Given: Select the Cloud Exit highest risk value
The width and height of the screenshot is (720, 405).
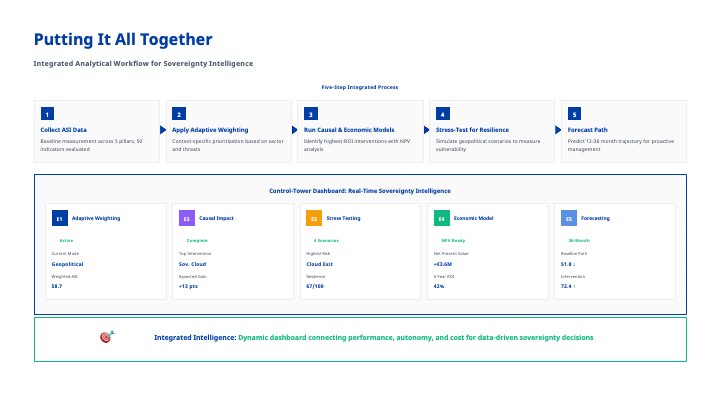Looking at the screenshot, I should click(320, 264).
